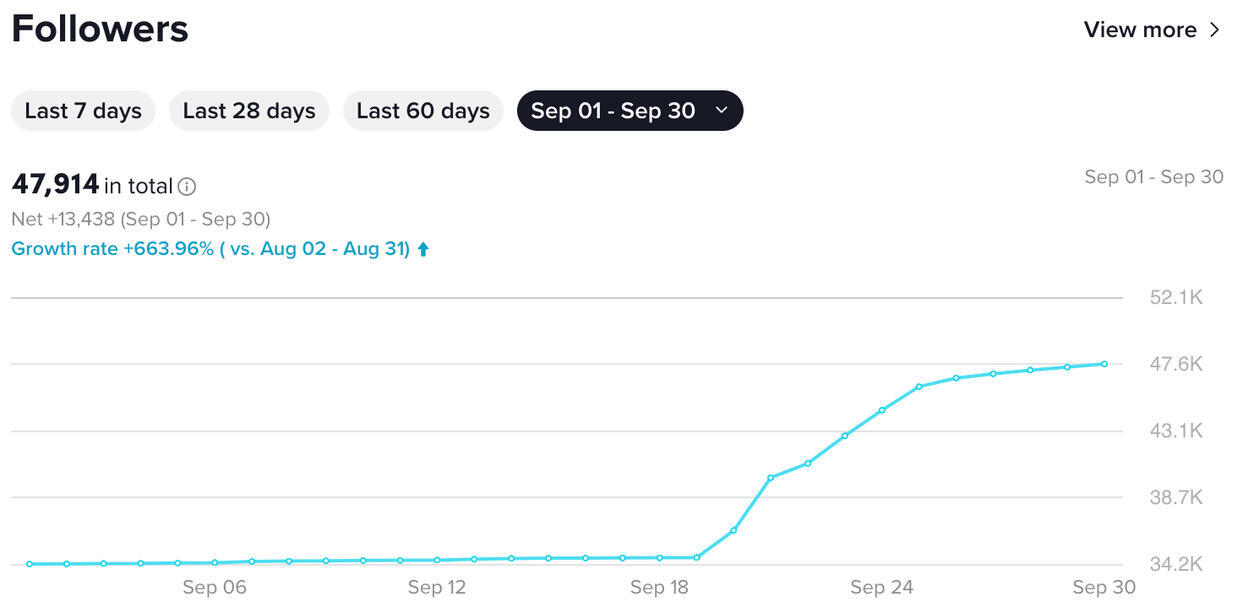
Task: Click the View more chevron arrow
Action: pyautogui.click(x=1215, y=30)
